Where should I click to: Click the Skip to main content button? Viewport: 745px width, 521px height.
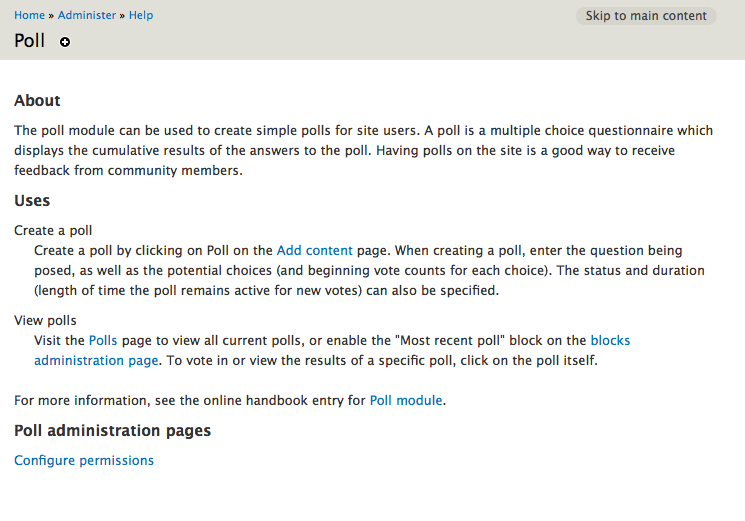646,16
